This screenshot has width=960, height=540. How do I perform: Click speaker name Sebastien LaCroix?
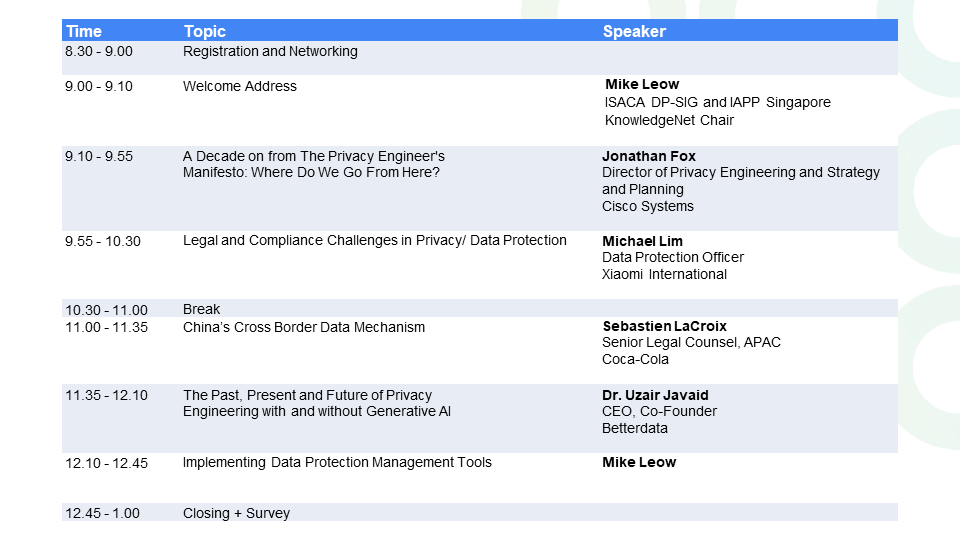click(x=664, y=326)
